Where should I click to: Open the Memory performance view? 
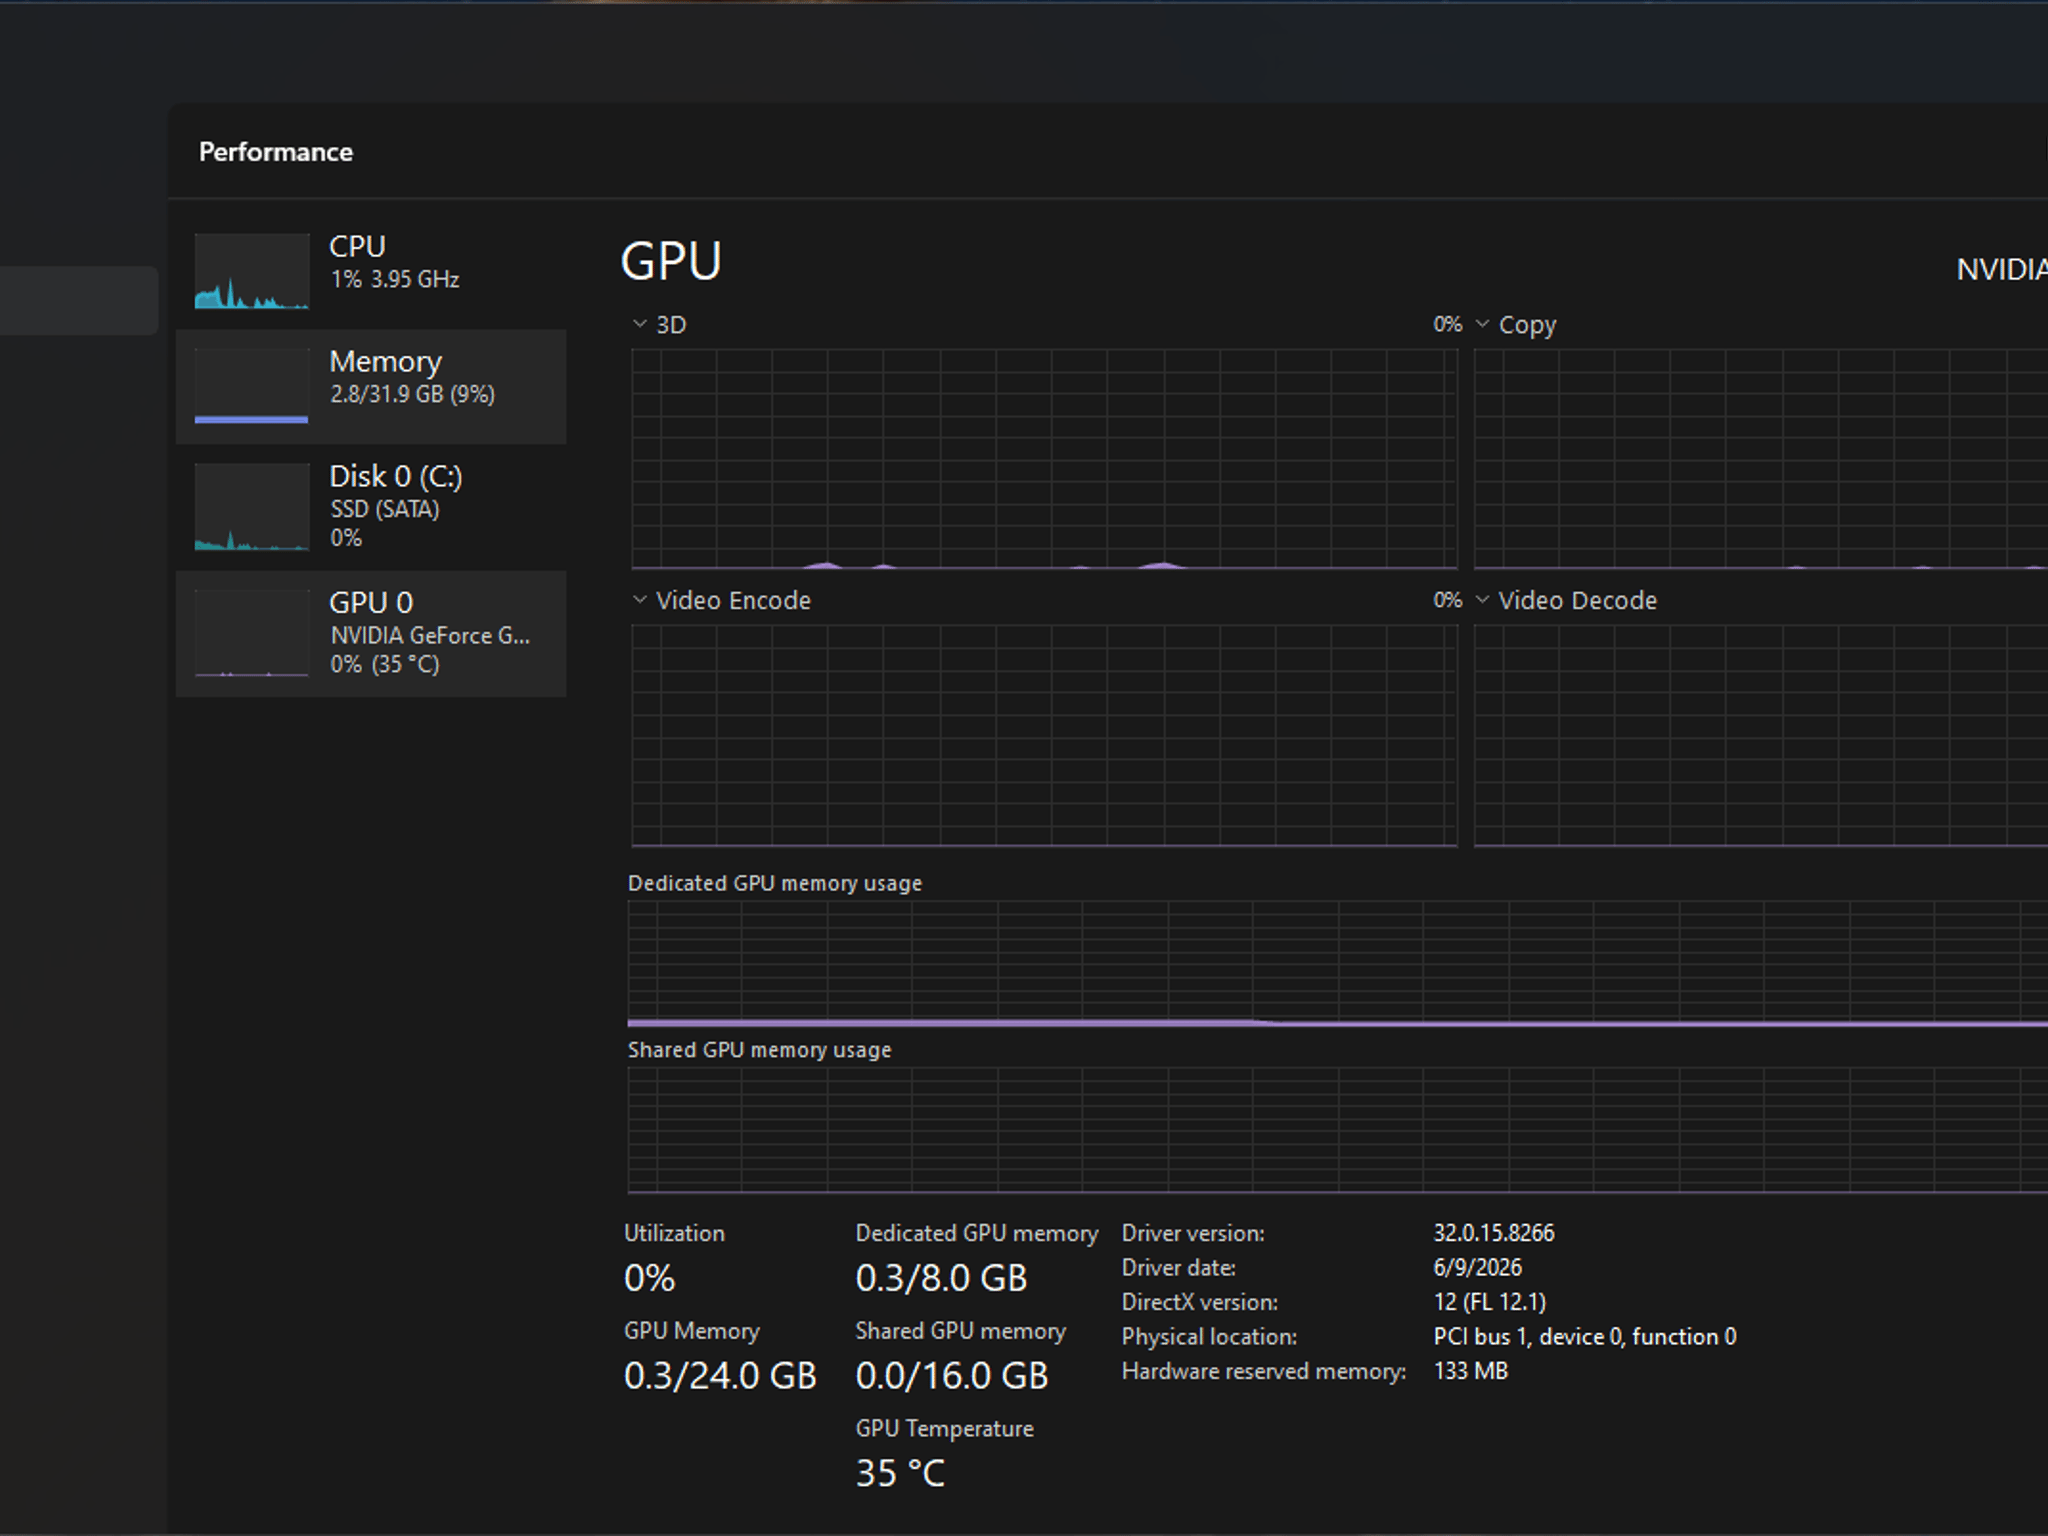click(x=370, y=387)
